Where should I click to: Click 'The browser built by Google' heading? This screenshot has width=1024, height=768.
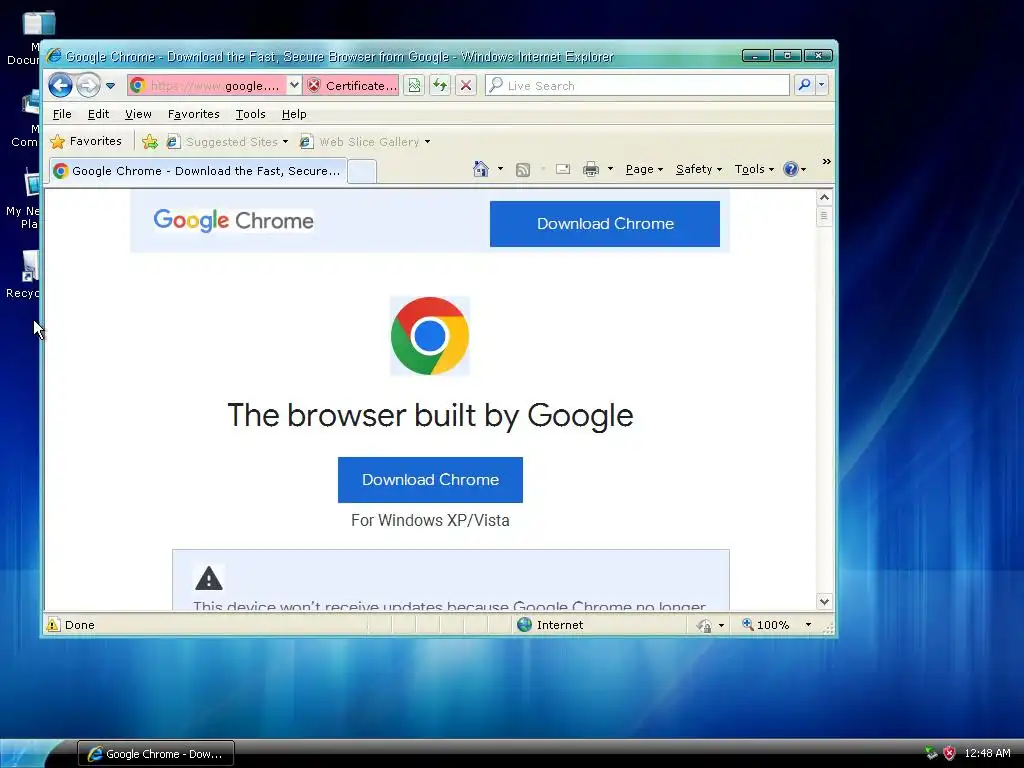[x=430, y=416]
